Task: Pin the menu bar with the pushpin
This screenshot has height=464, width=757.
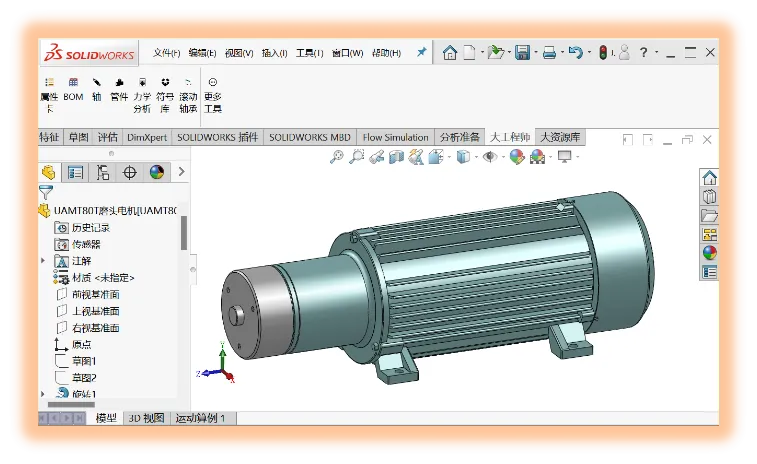Action: coord(422,52)
